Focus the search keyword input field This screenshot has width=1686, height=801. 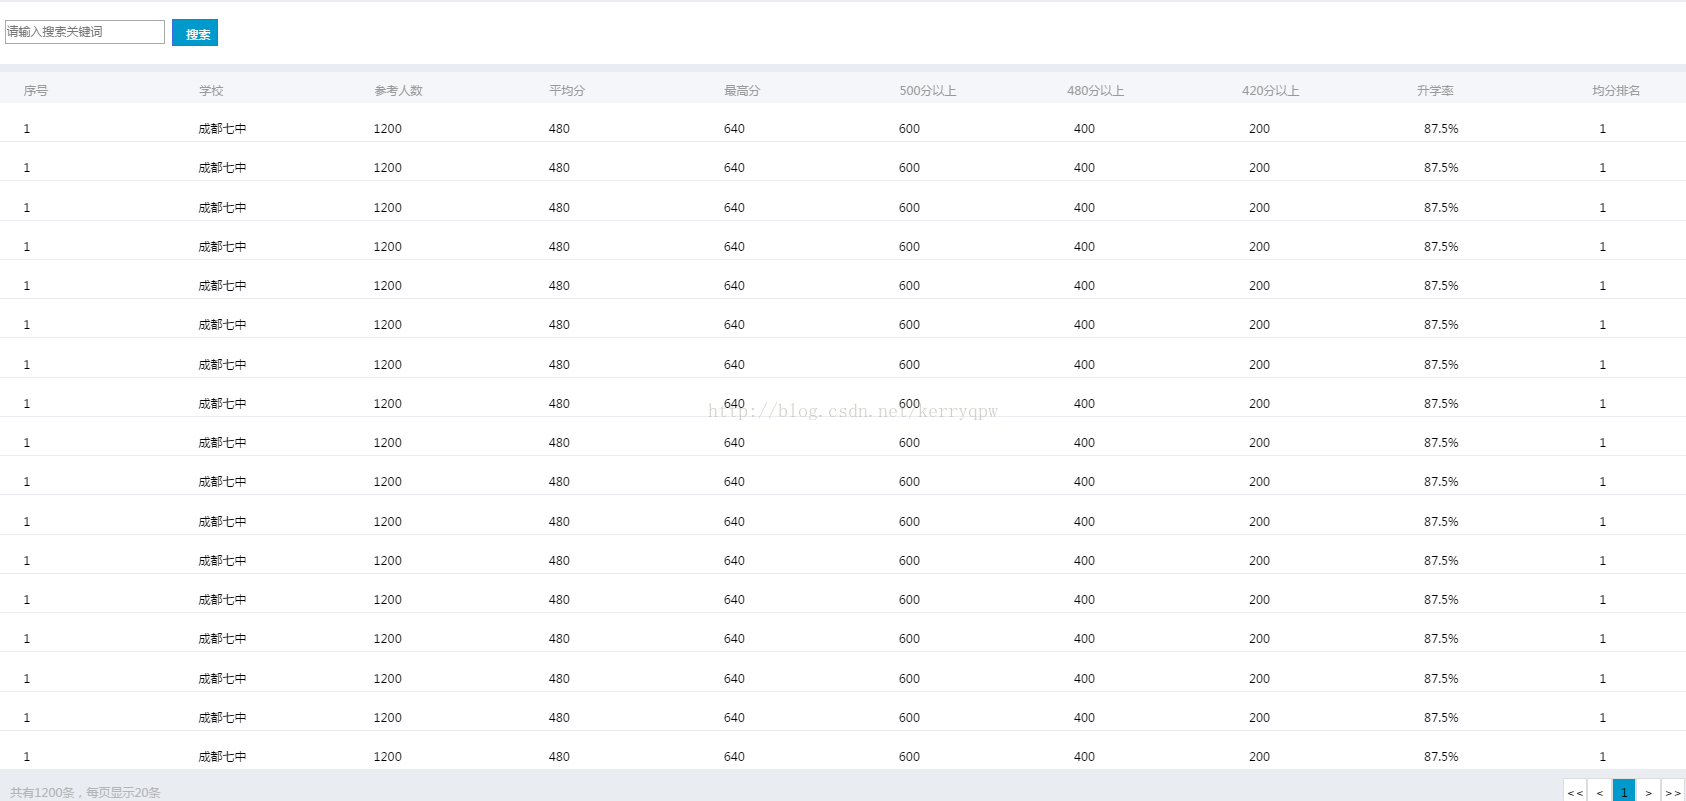85,32
